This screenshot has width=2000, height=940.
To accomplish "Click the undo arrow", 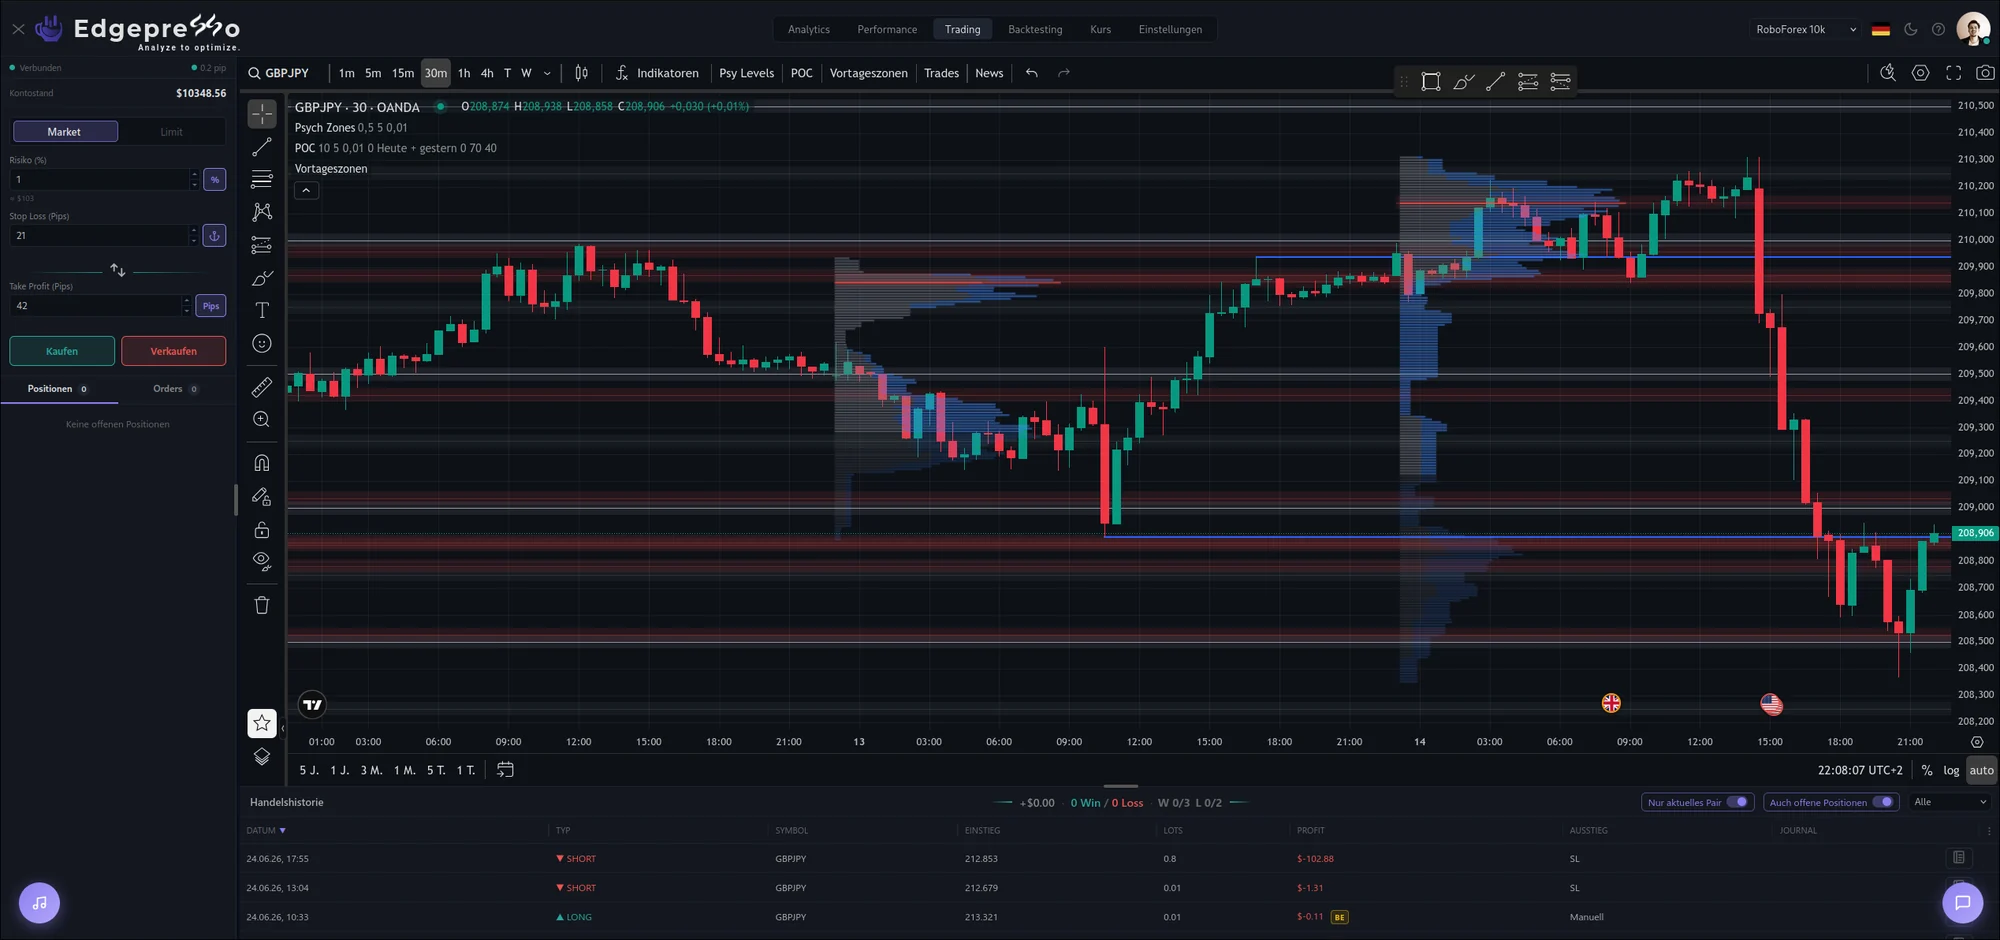I will (1032, 73).
